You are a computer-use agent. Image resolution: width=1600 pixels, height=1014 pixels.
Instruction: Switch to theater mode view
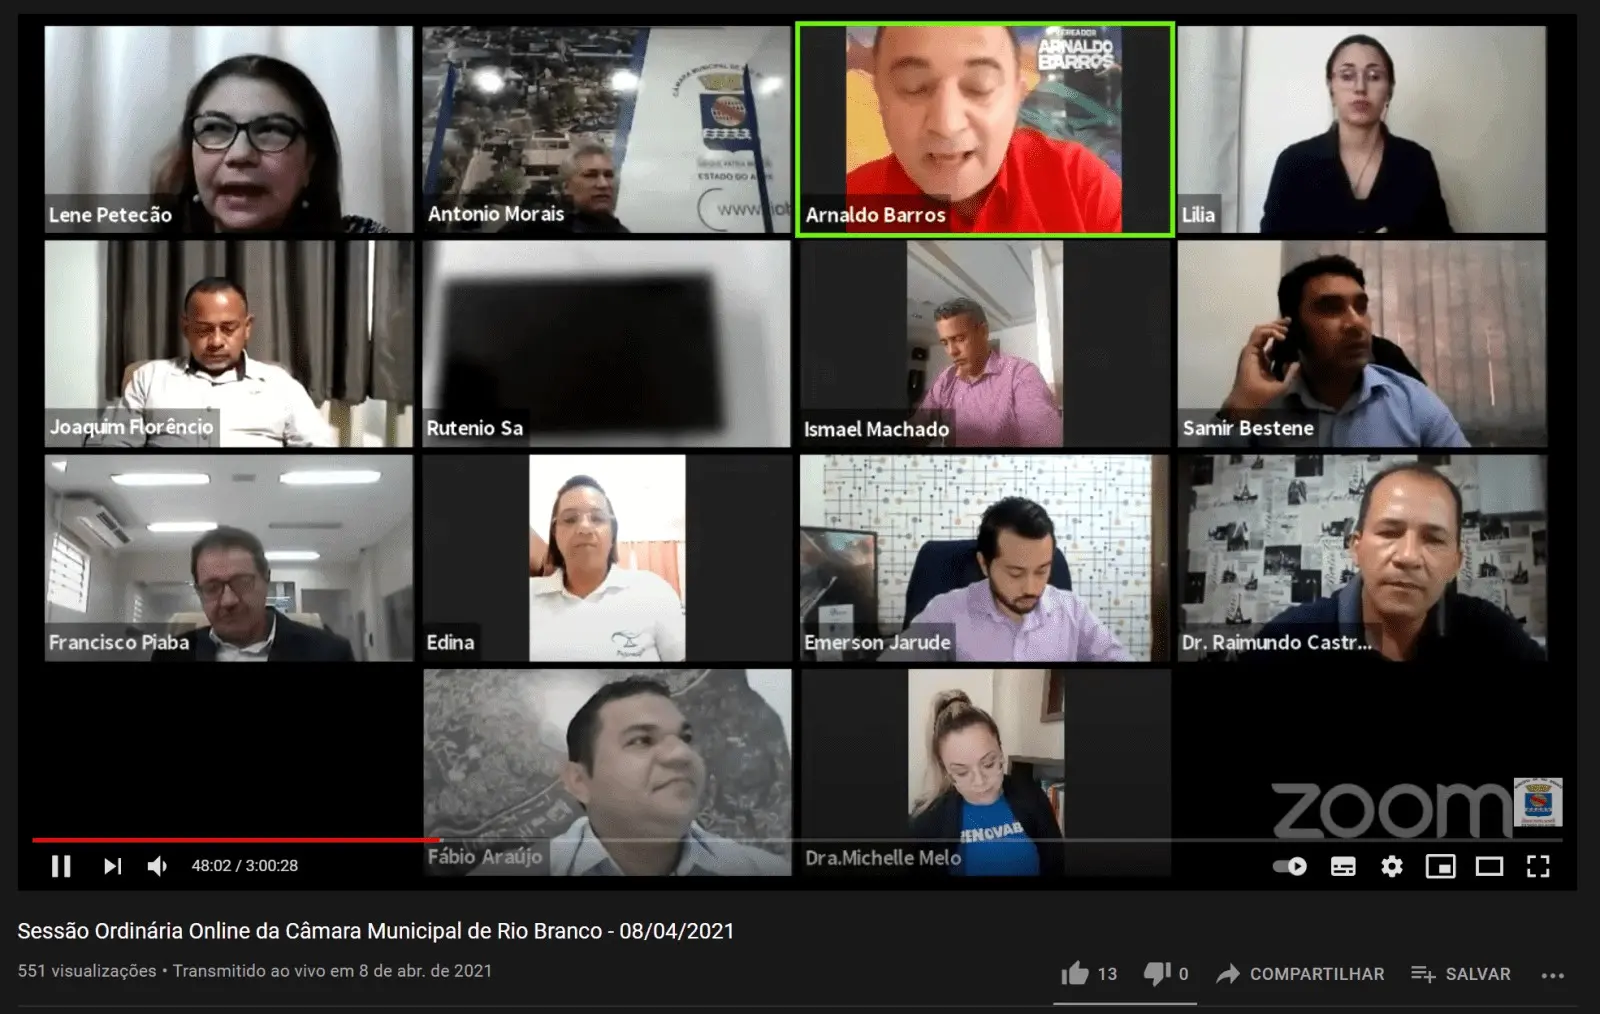point(1489,866)
